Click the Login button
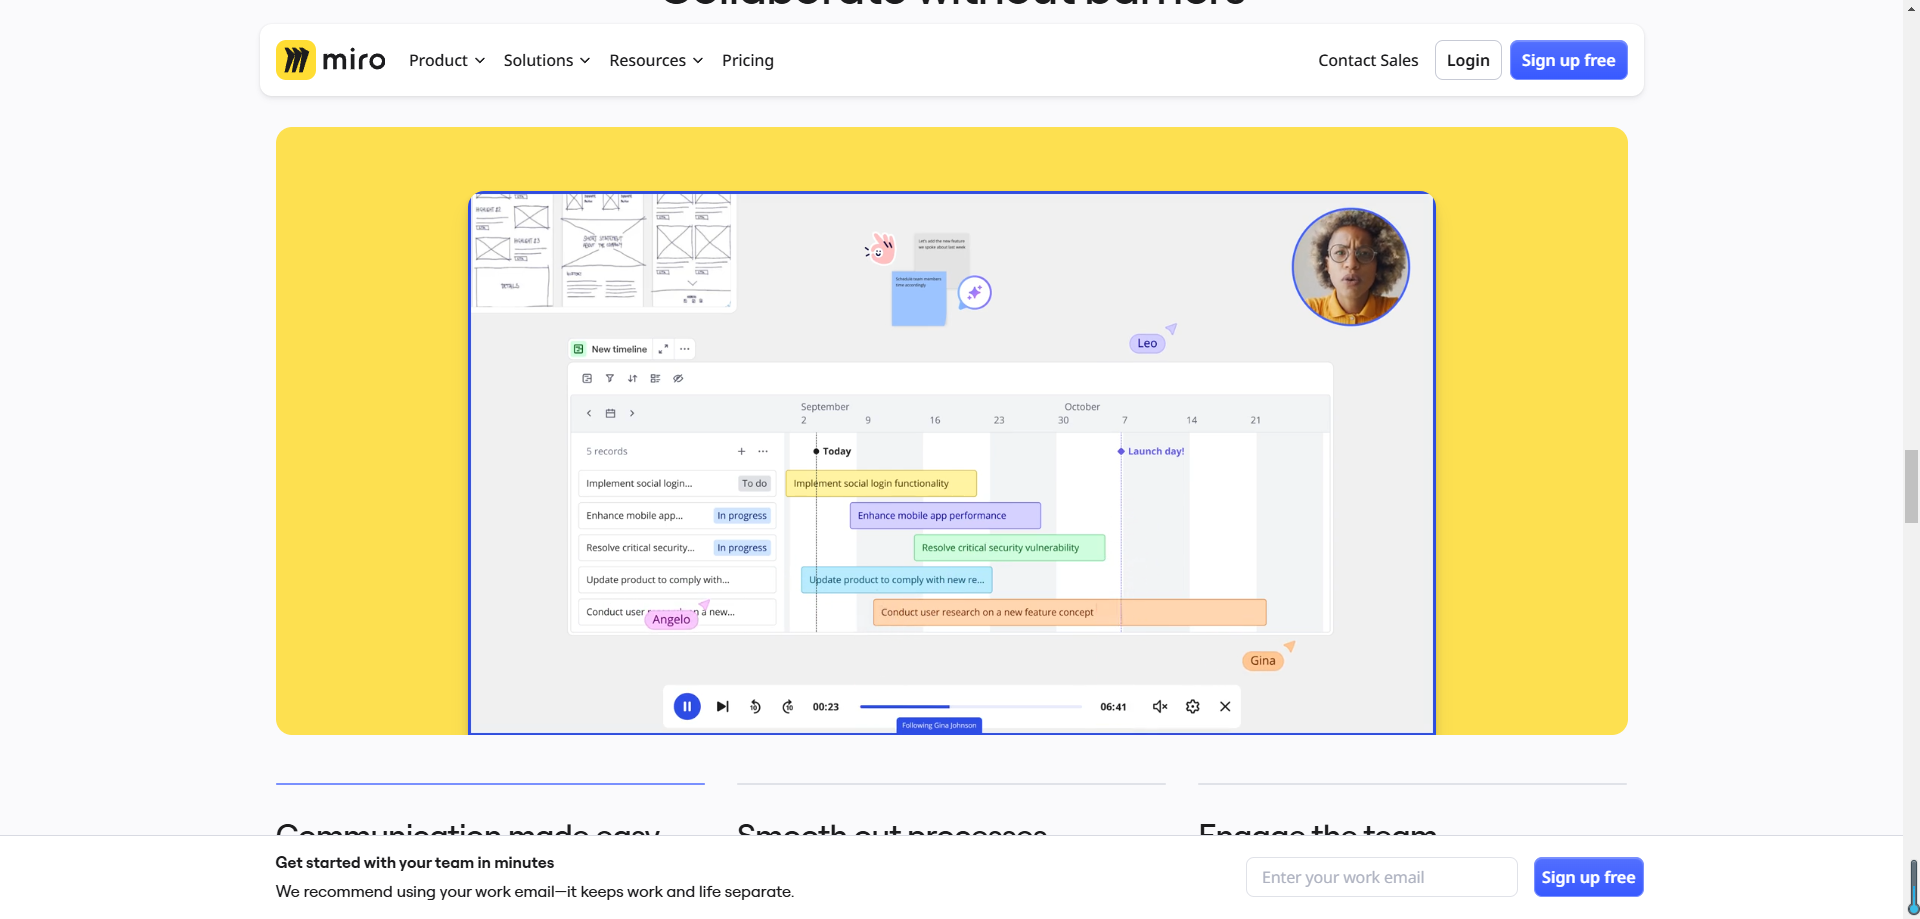 click(x=1468, y=60)
